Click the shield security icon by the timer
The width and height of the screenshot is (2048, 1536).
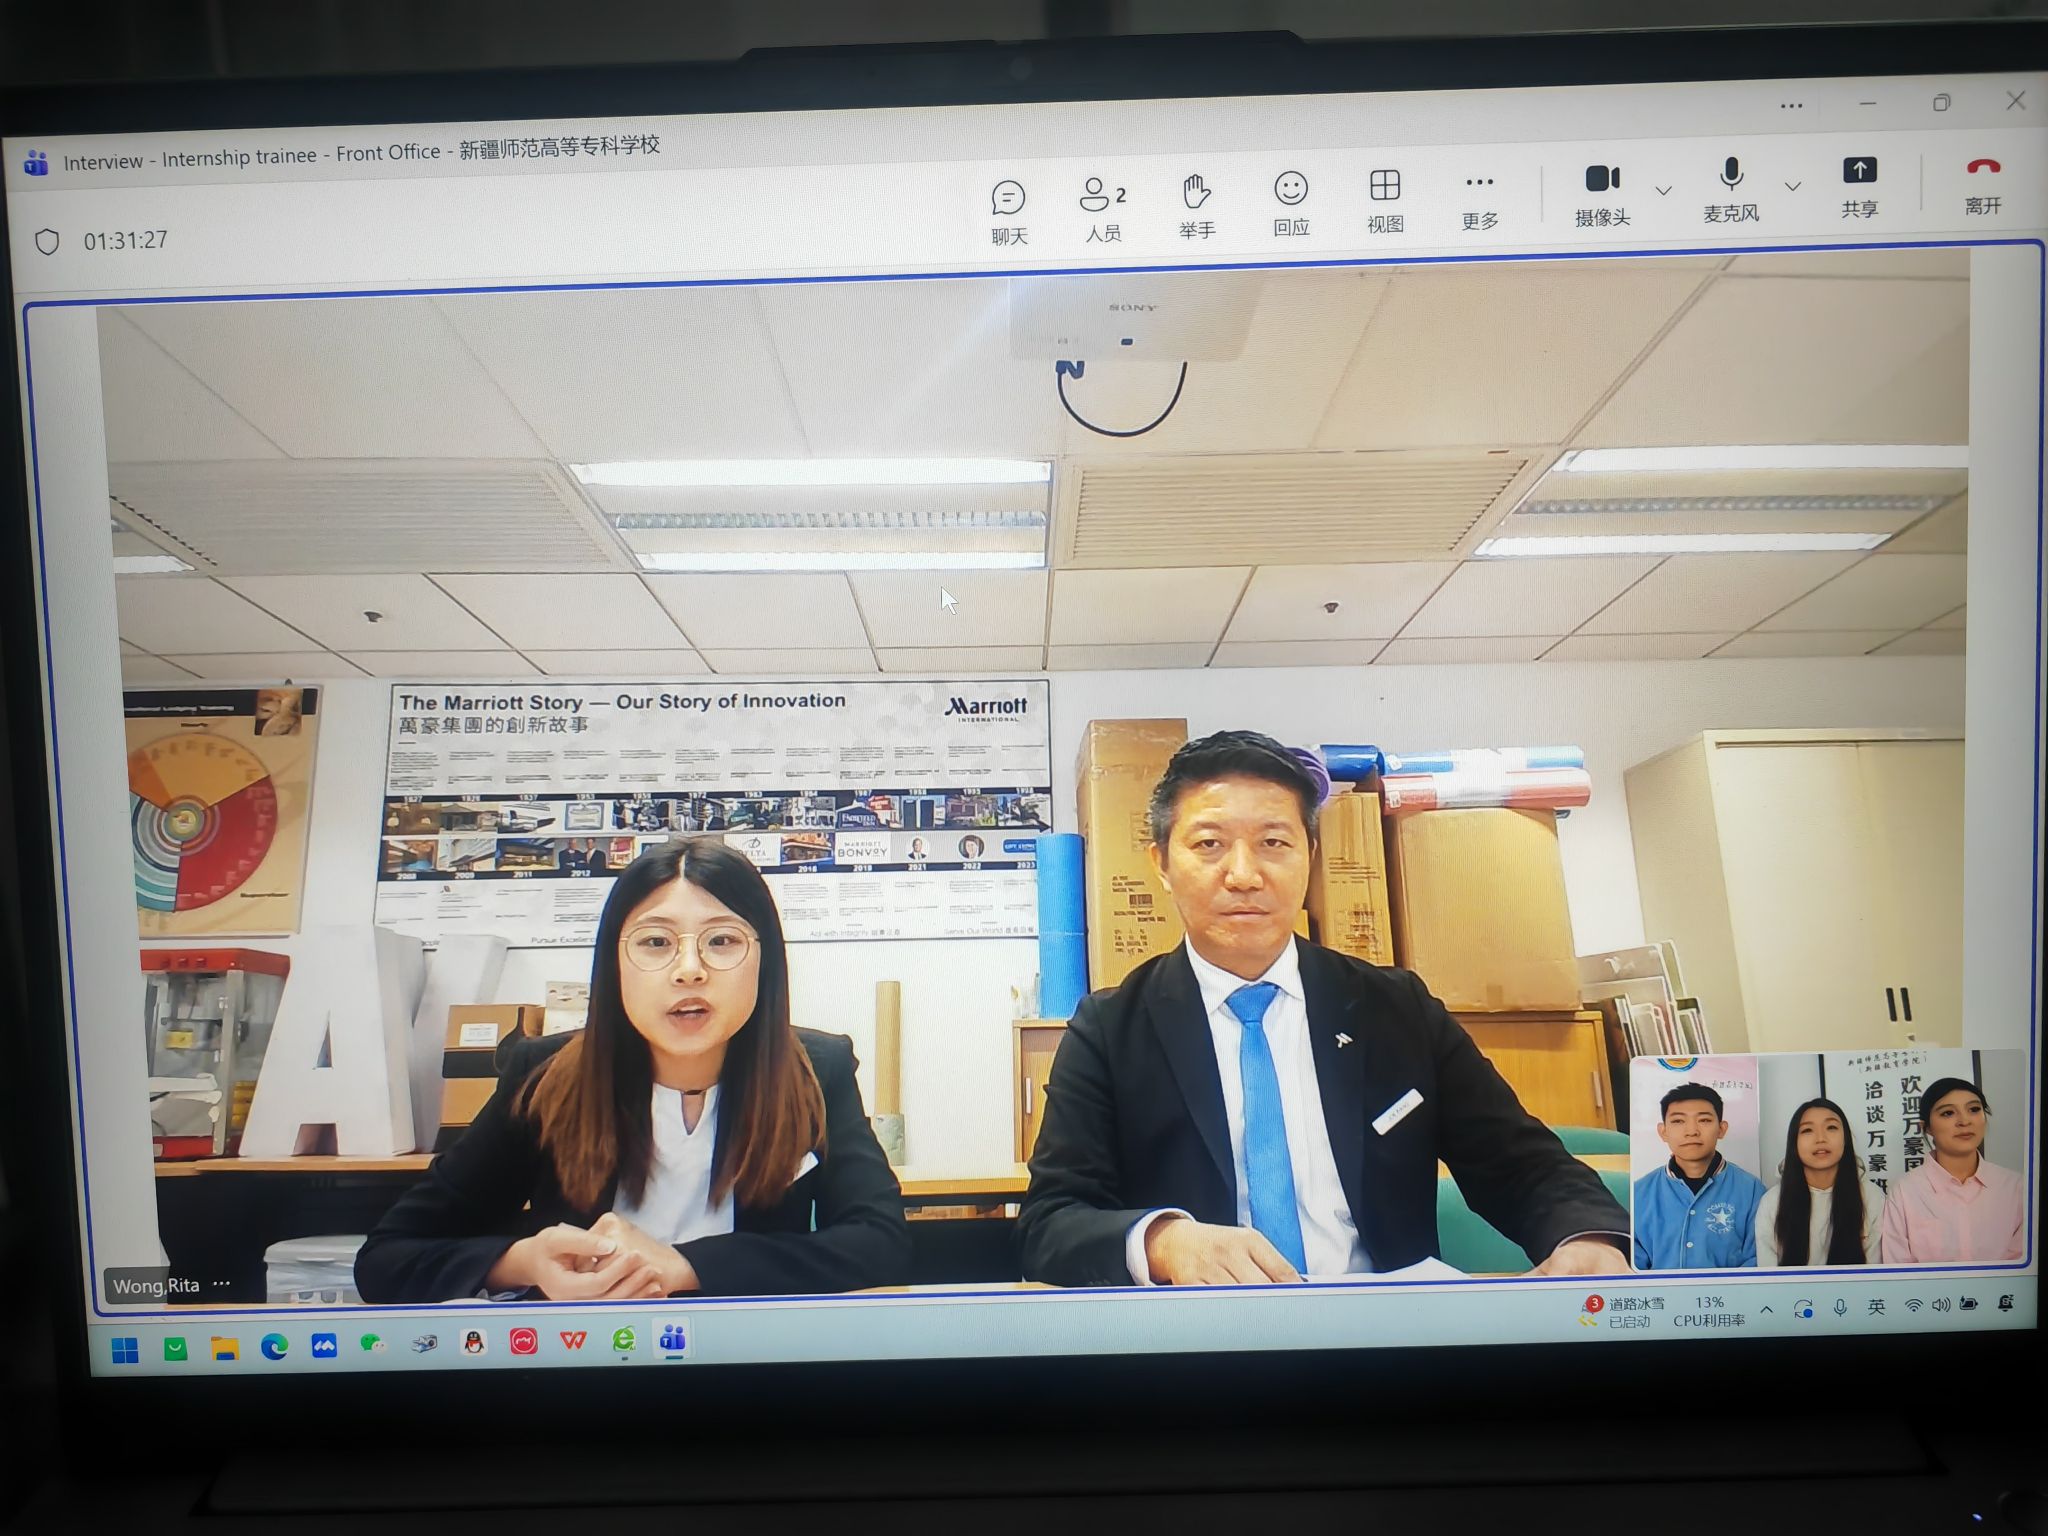[47, 242]
